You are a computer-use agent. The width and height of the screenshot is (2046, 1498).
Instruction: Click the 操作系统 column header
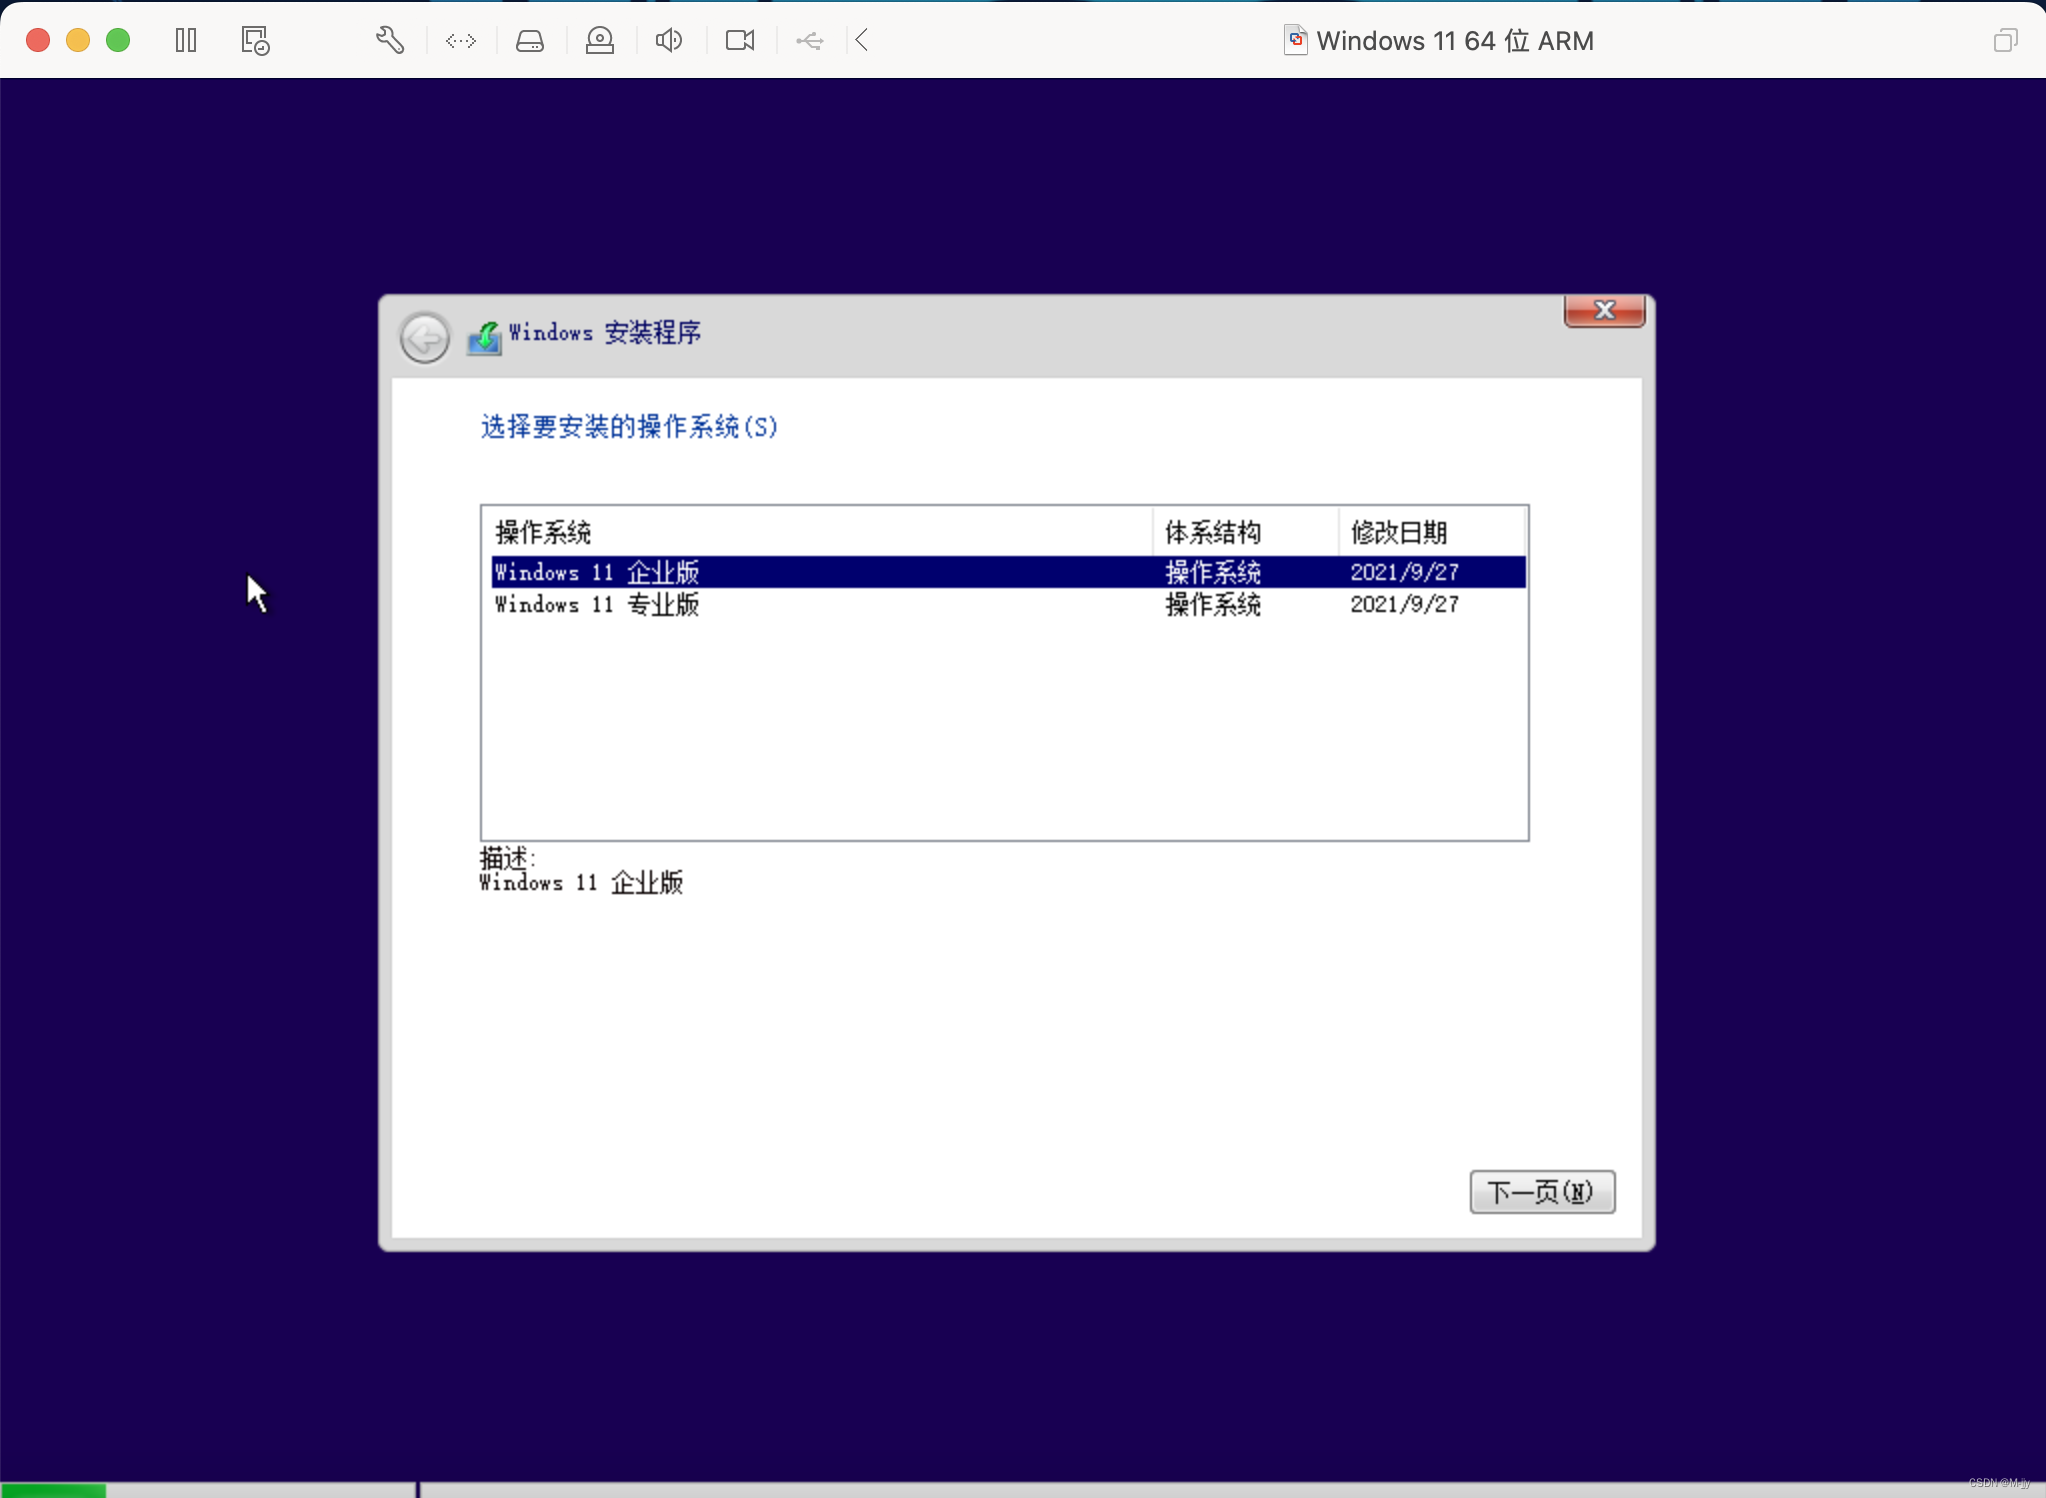[x=820, y=532]
